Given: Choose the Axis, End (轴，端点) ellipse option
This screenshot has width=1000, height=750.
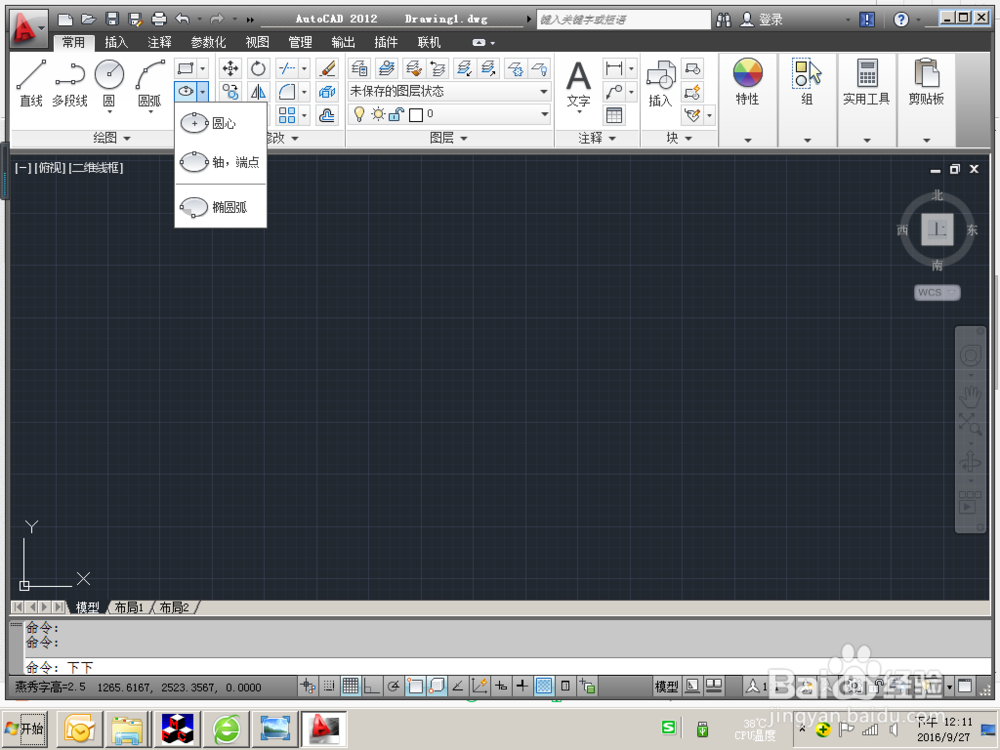Looking at the screenshot, I should click(220, 162).
